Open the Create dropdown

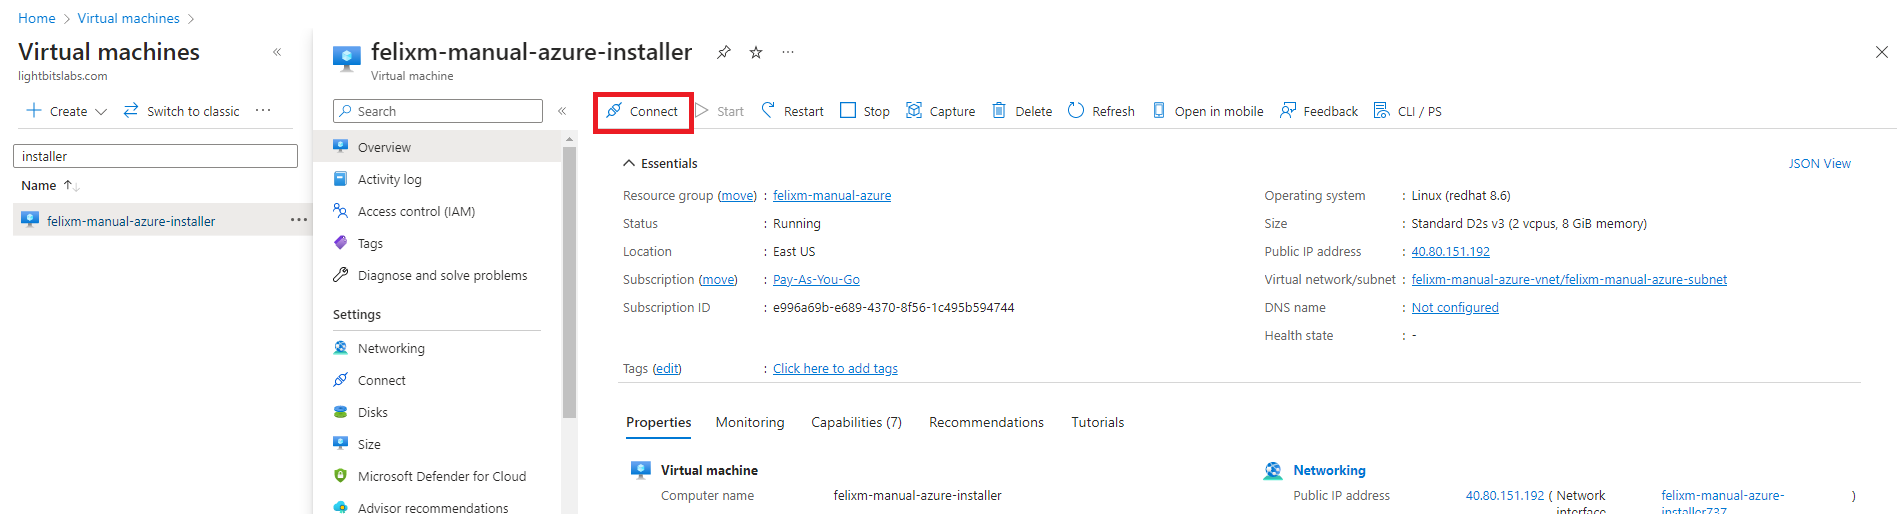point(66,111)
